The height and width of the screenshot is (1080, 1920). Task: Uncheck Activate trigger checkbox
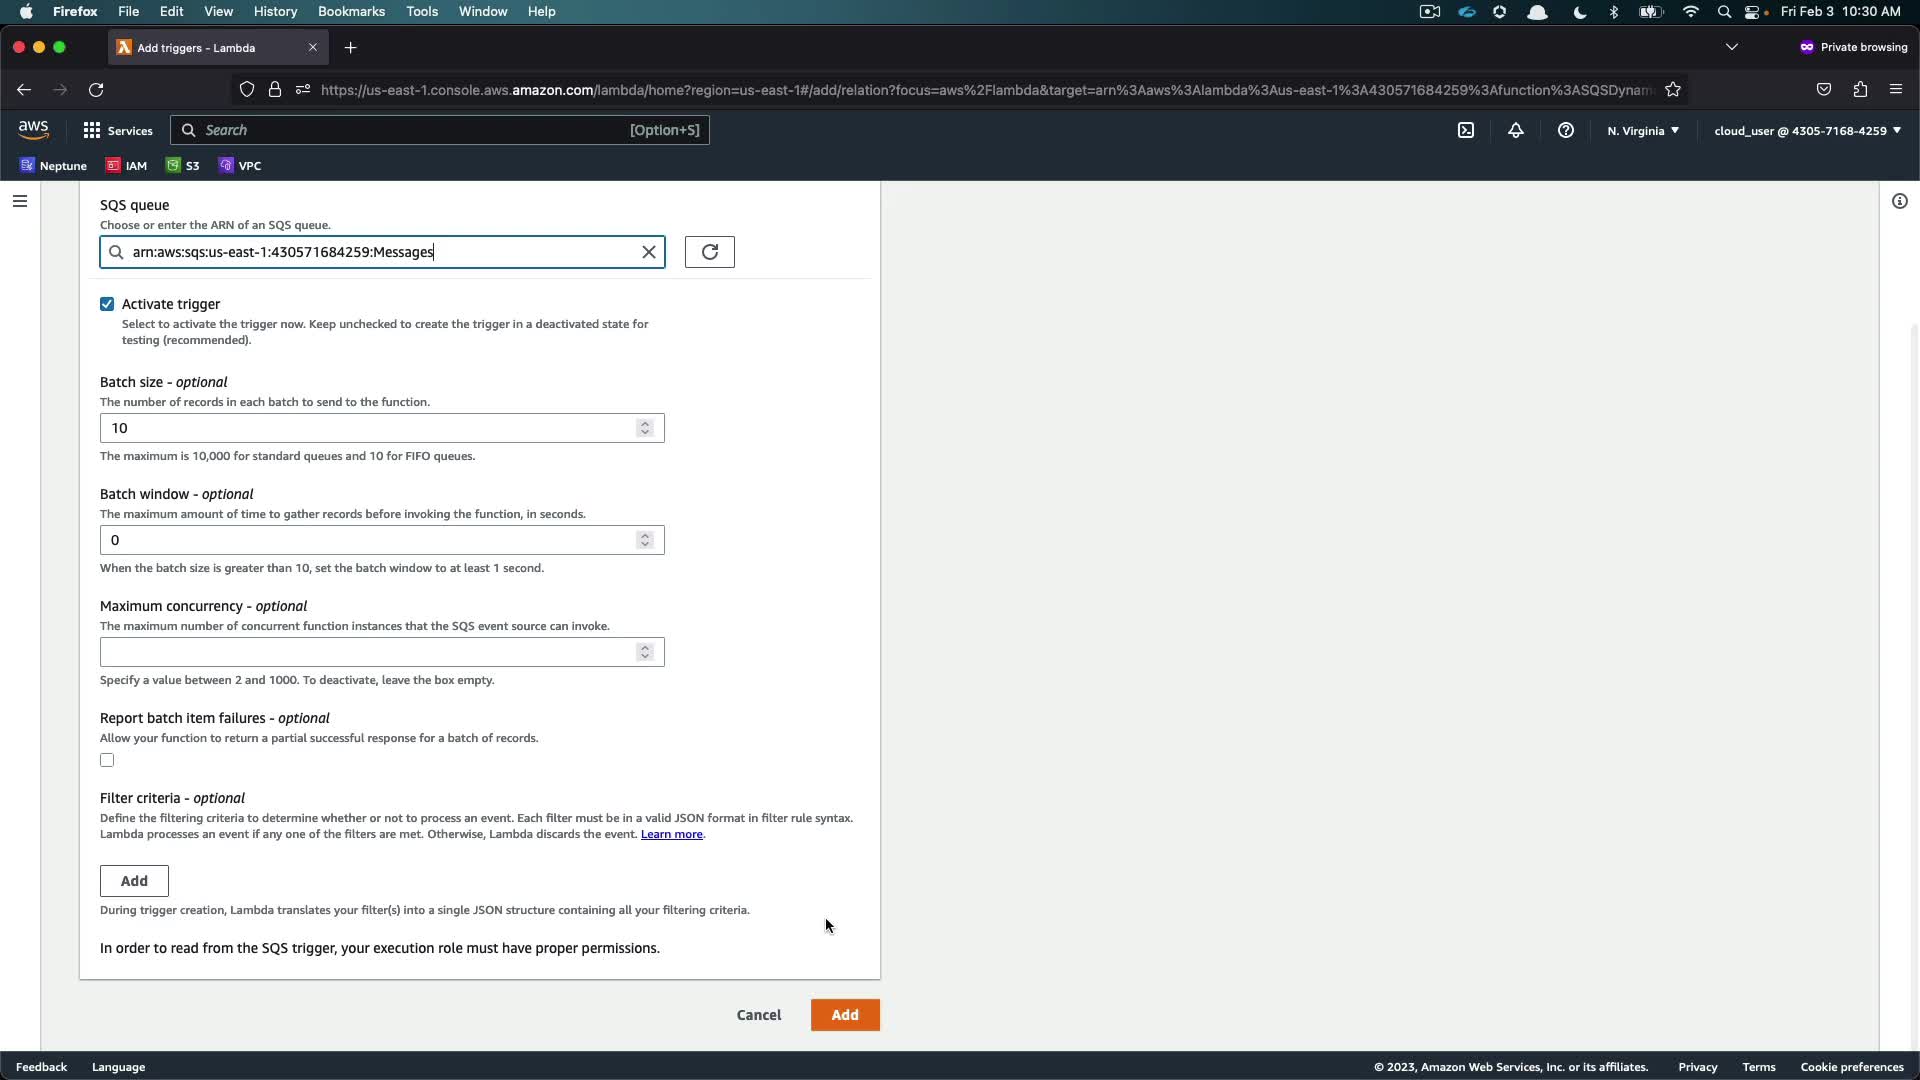pos(107,304)
